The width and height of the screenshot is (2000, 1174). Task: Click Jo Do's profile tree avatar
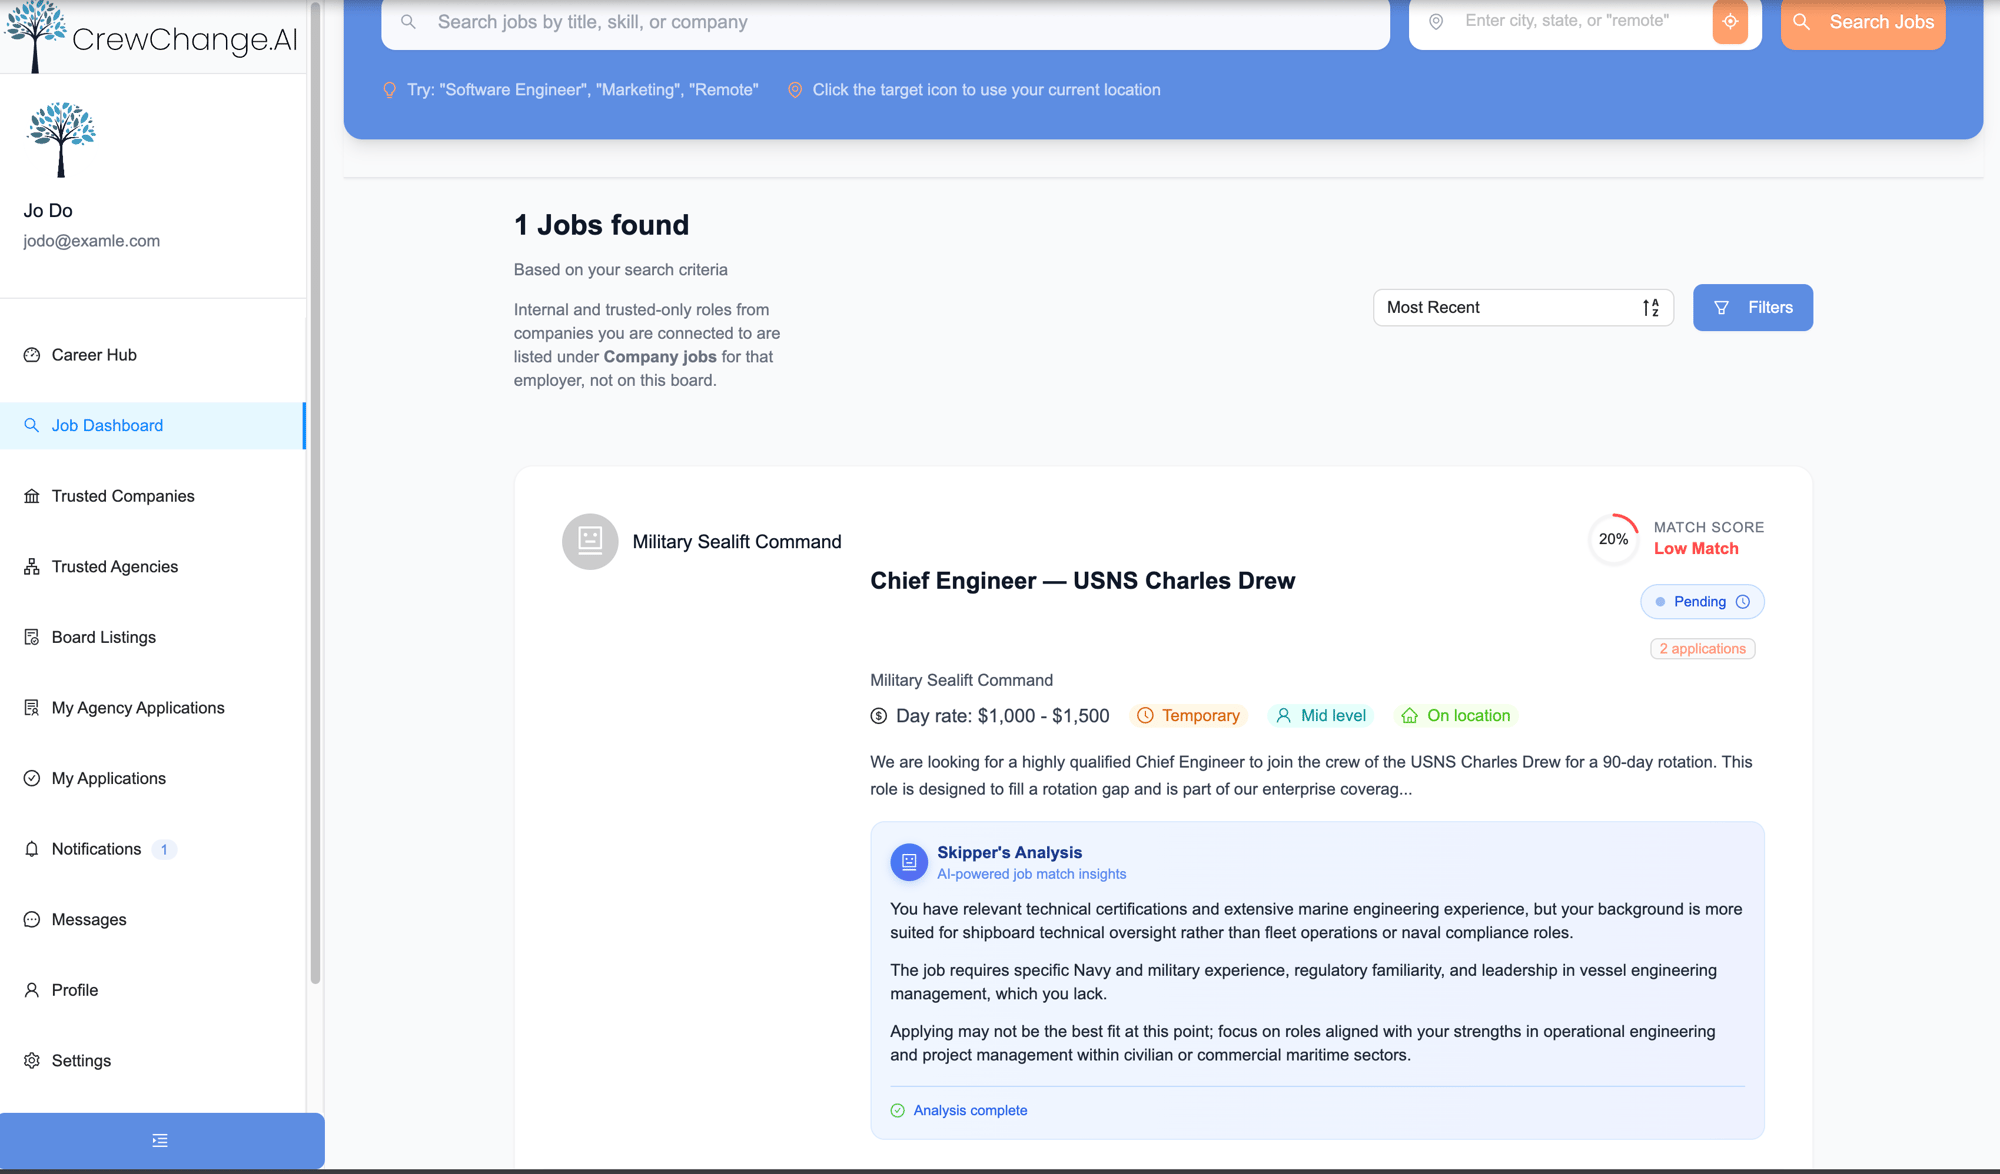click(61, 139)
